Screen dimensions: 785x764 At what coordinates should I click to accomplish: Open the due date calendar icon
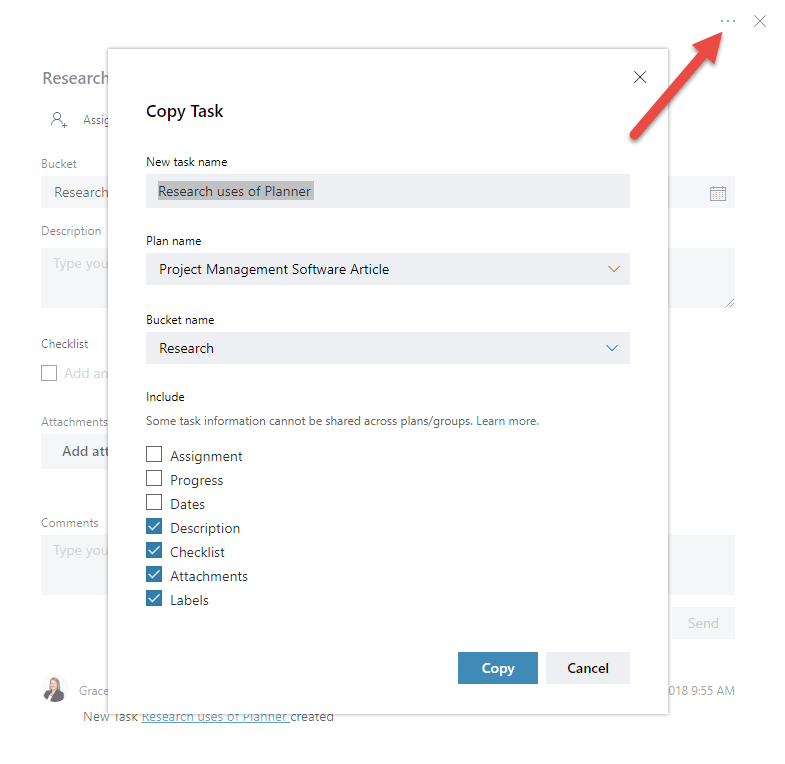tap(717, 193)
